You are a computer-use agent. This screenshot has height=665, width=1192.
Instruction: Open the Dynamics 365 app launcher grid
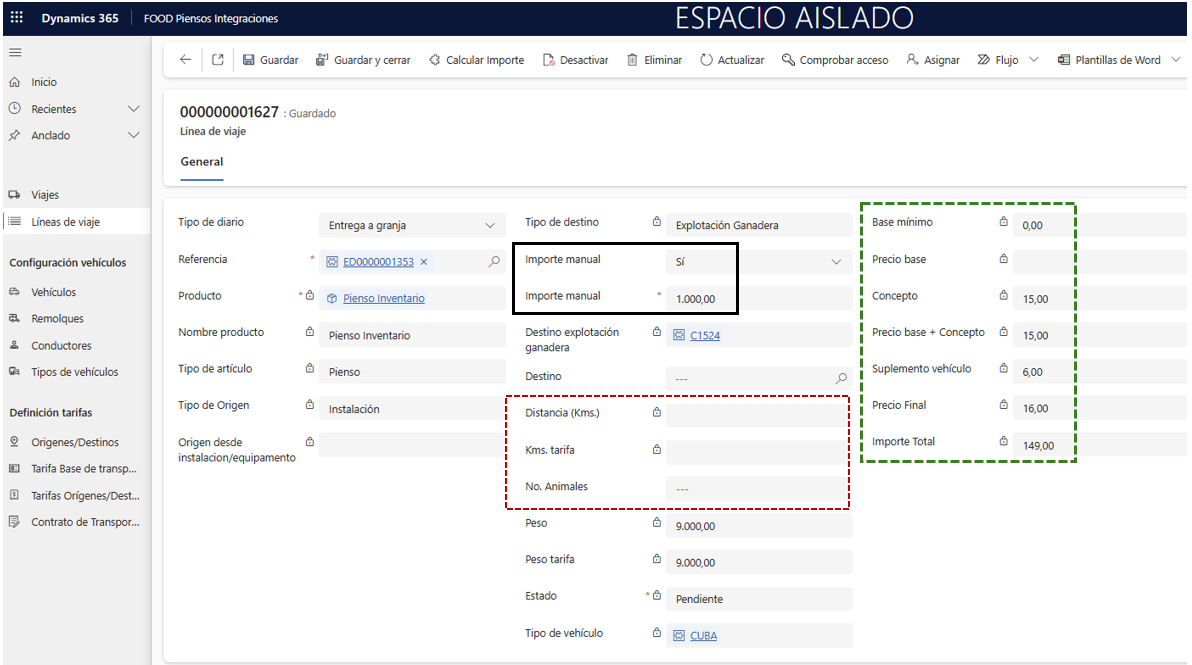(x=16, y=18)
